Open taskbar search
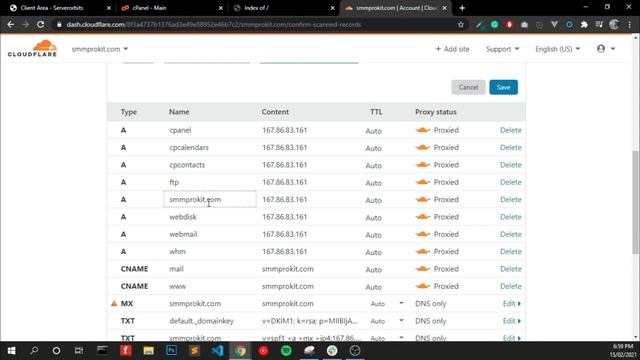Screen dimensions: 640x360 34,351
